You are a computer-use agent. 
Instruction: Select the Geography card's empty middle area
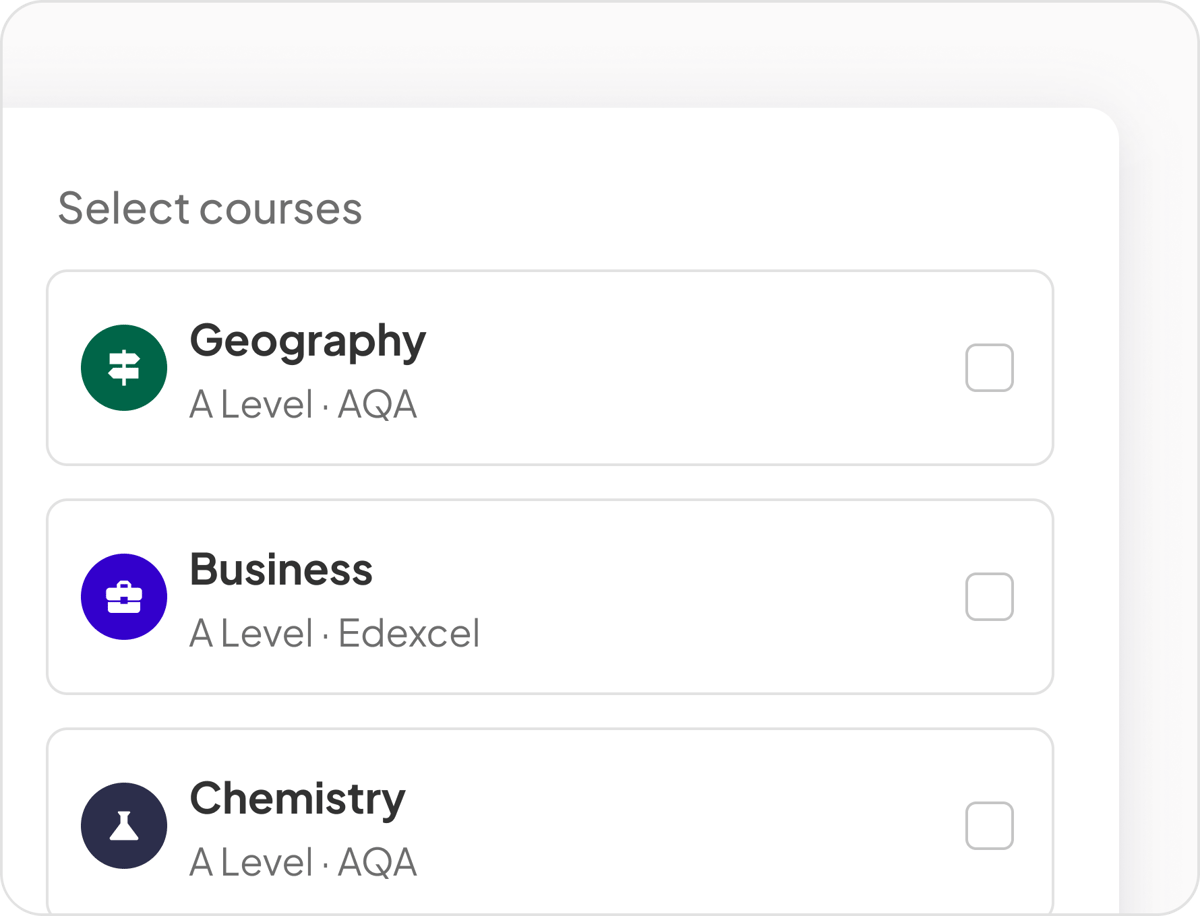coord(680,368)
